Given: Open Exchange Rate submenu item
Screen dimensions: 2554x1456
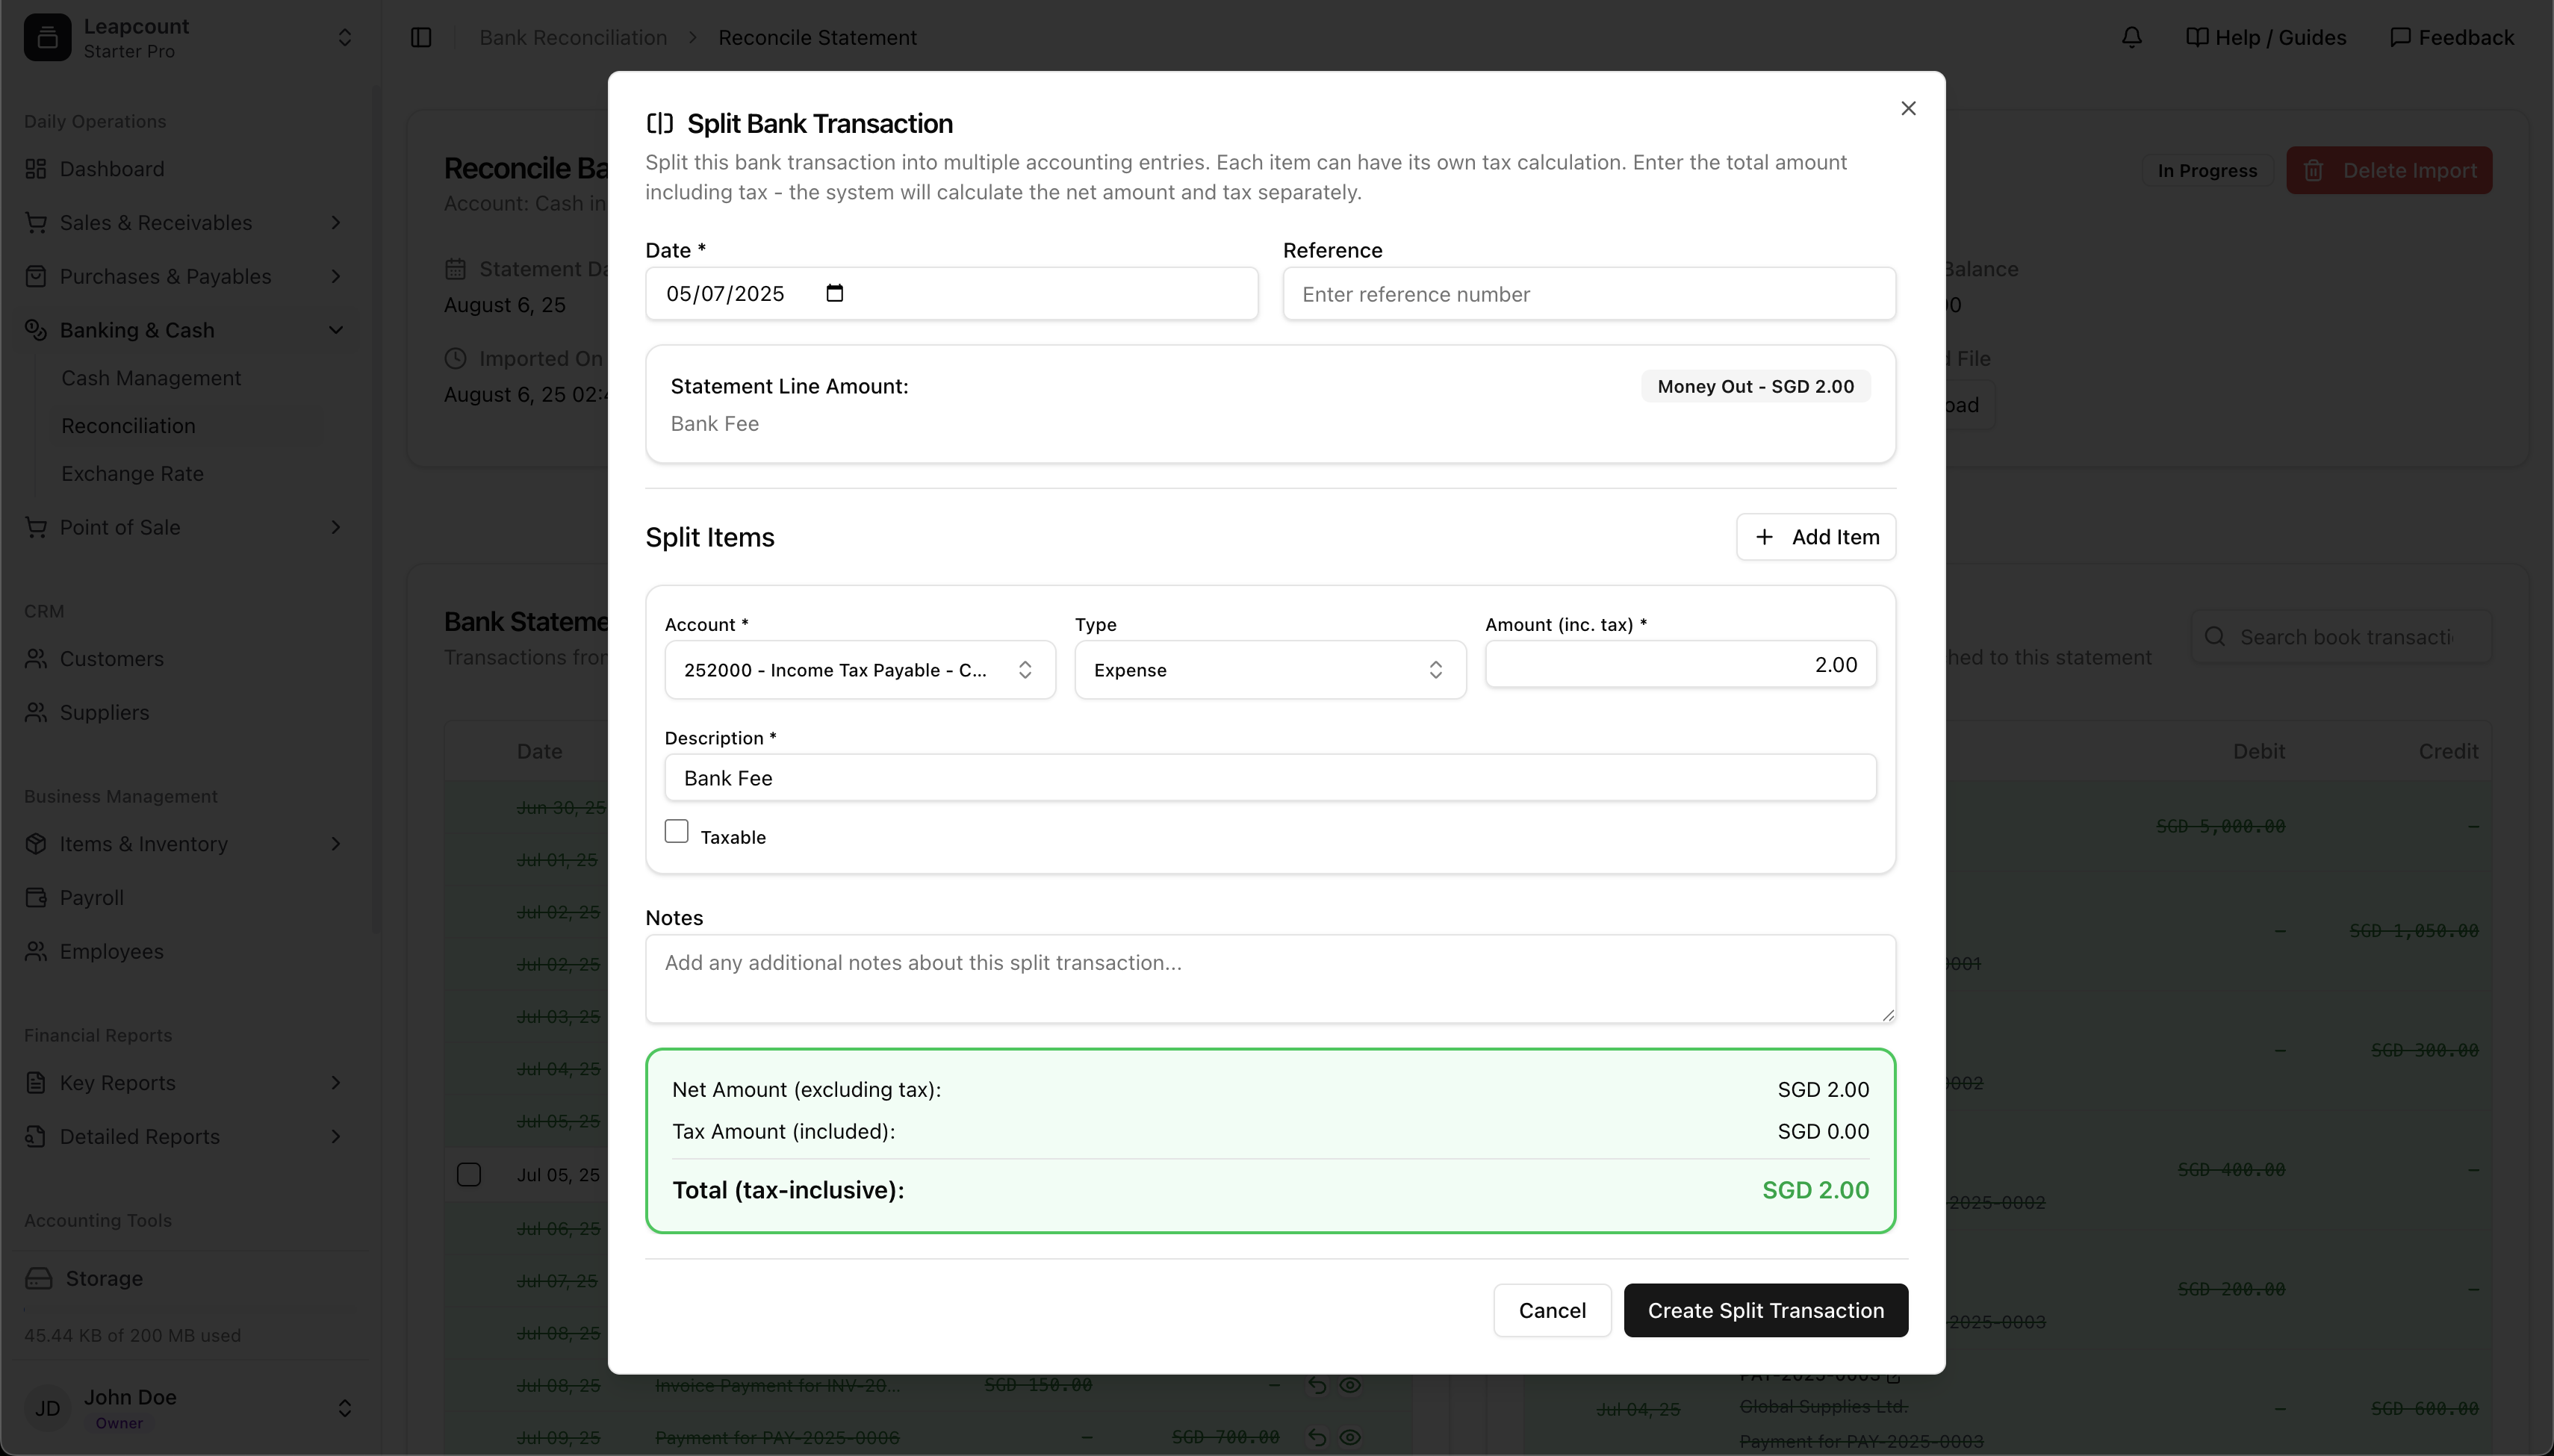Looking at the screenshot, I should click(132, 474).
